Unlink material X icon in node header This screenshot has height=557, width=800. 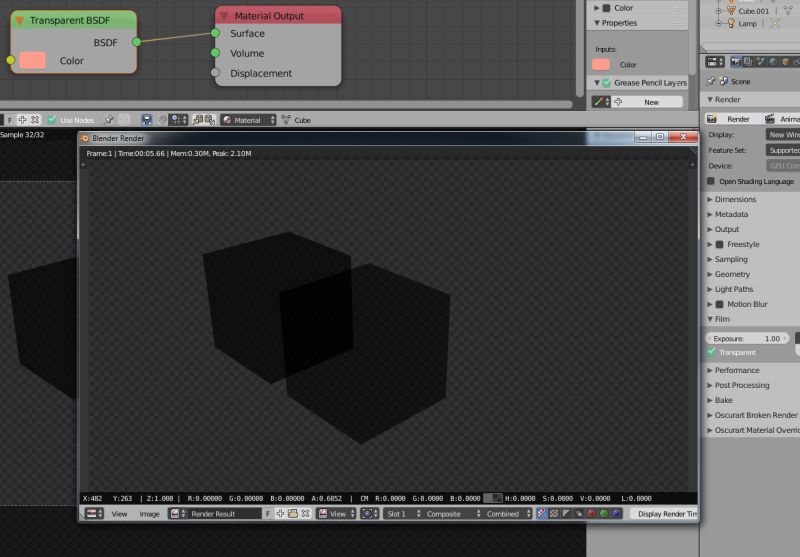[35, 120]
